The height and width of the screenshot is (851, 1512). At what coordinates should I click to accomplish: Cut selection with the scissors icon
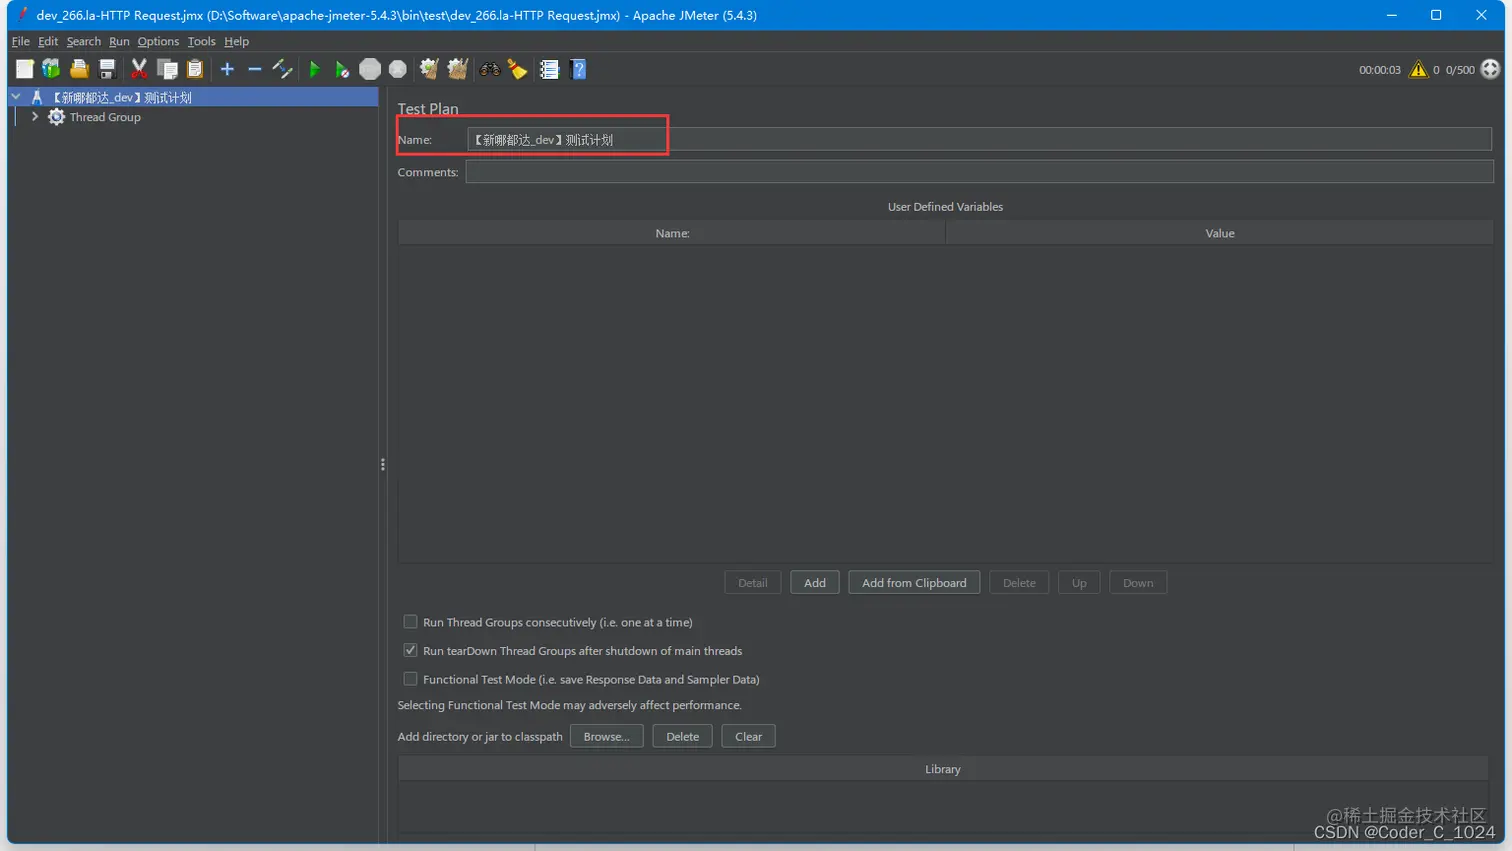139,69
